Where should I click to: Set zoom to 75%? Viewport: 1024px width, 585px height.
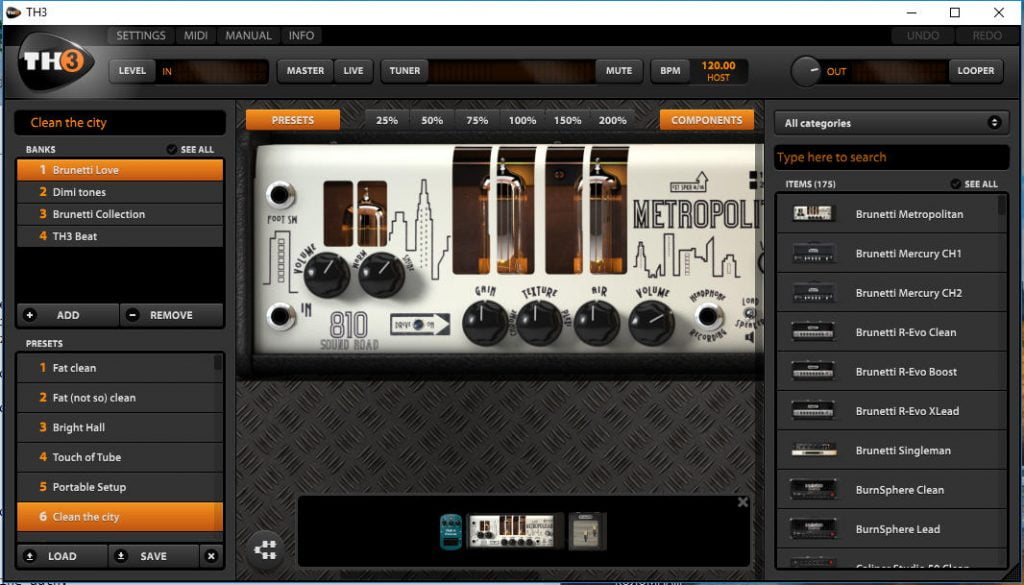pyautogui.click(x=477, y=120)
